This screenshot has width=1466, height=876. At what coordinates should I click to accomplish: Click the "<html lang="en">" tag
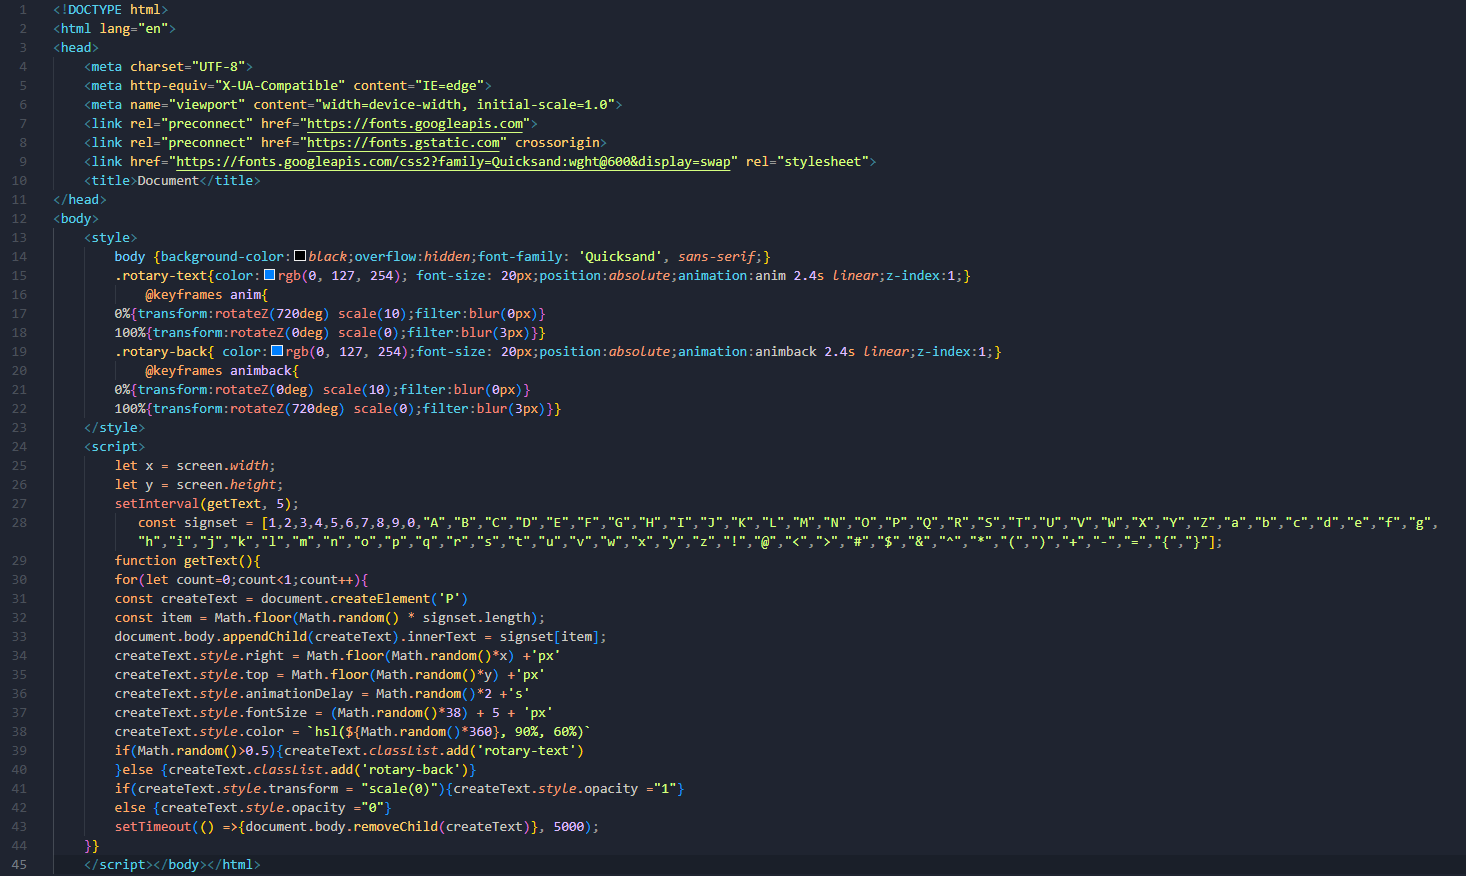[x=115, y=29]
